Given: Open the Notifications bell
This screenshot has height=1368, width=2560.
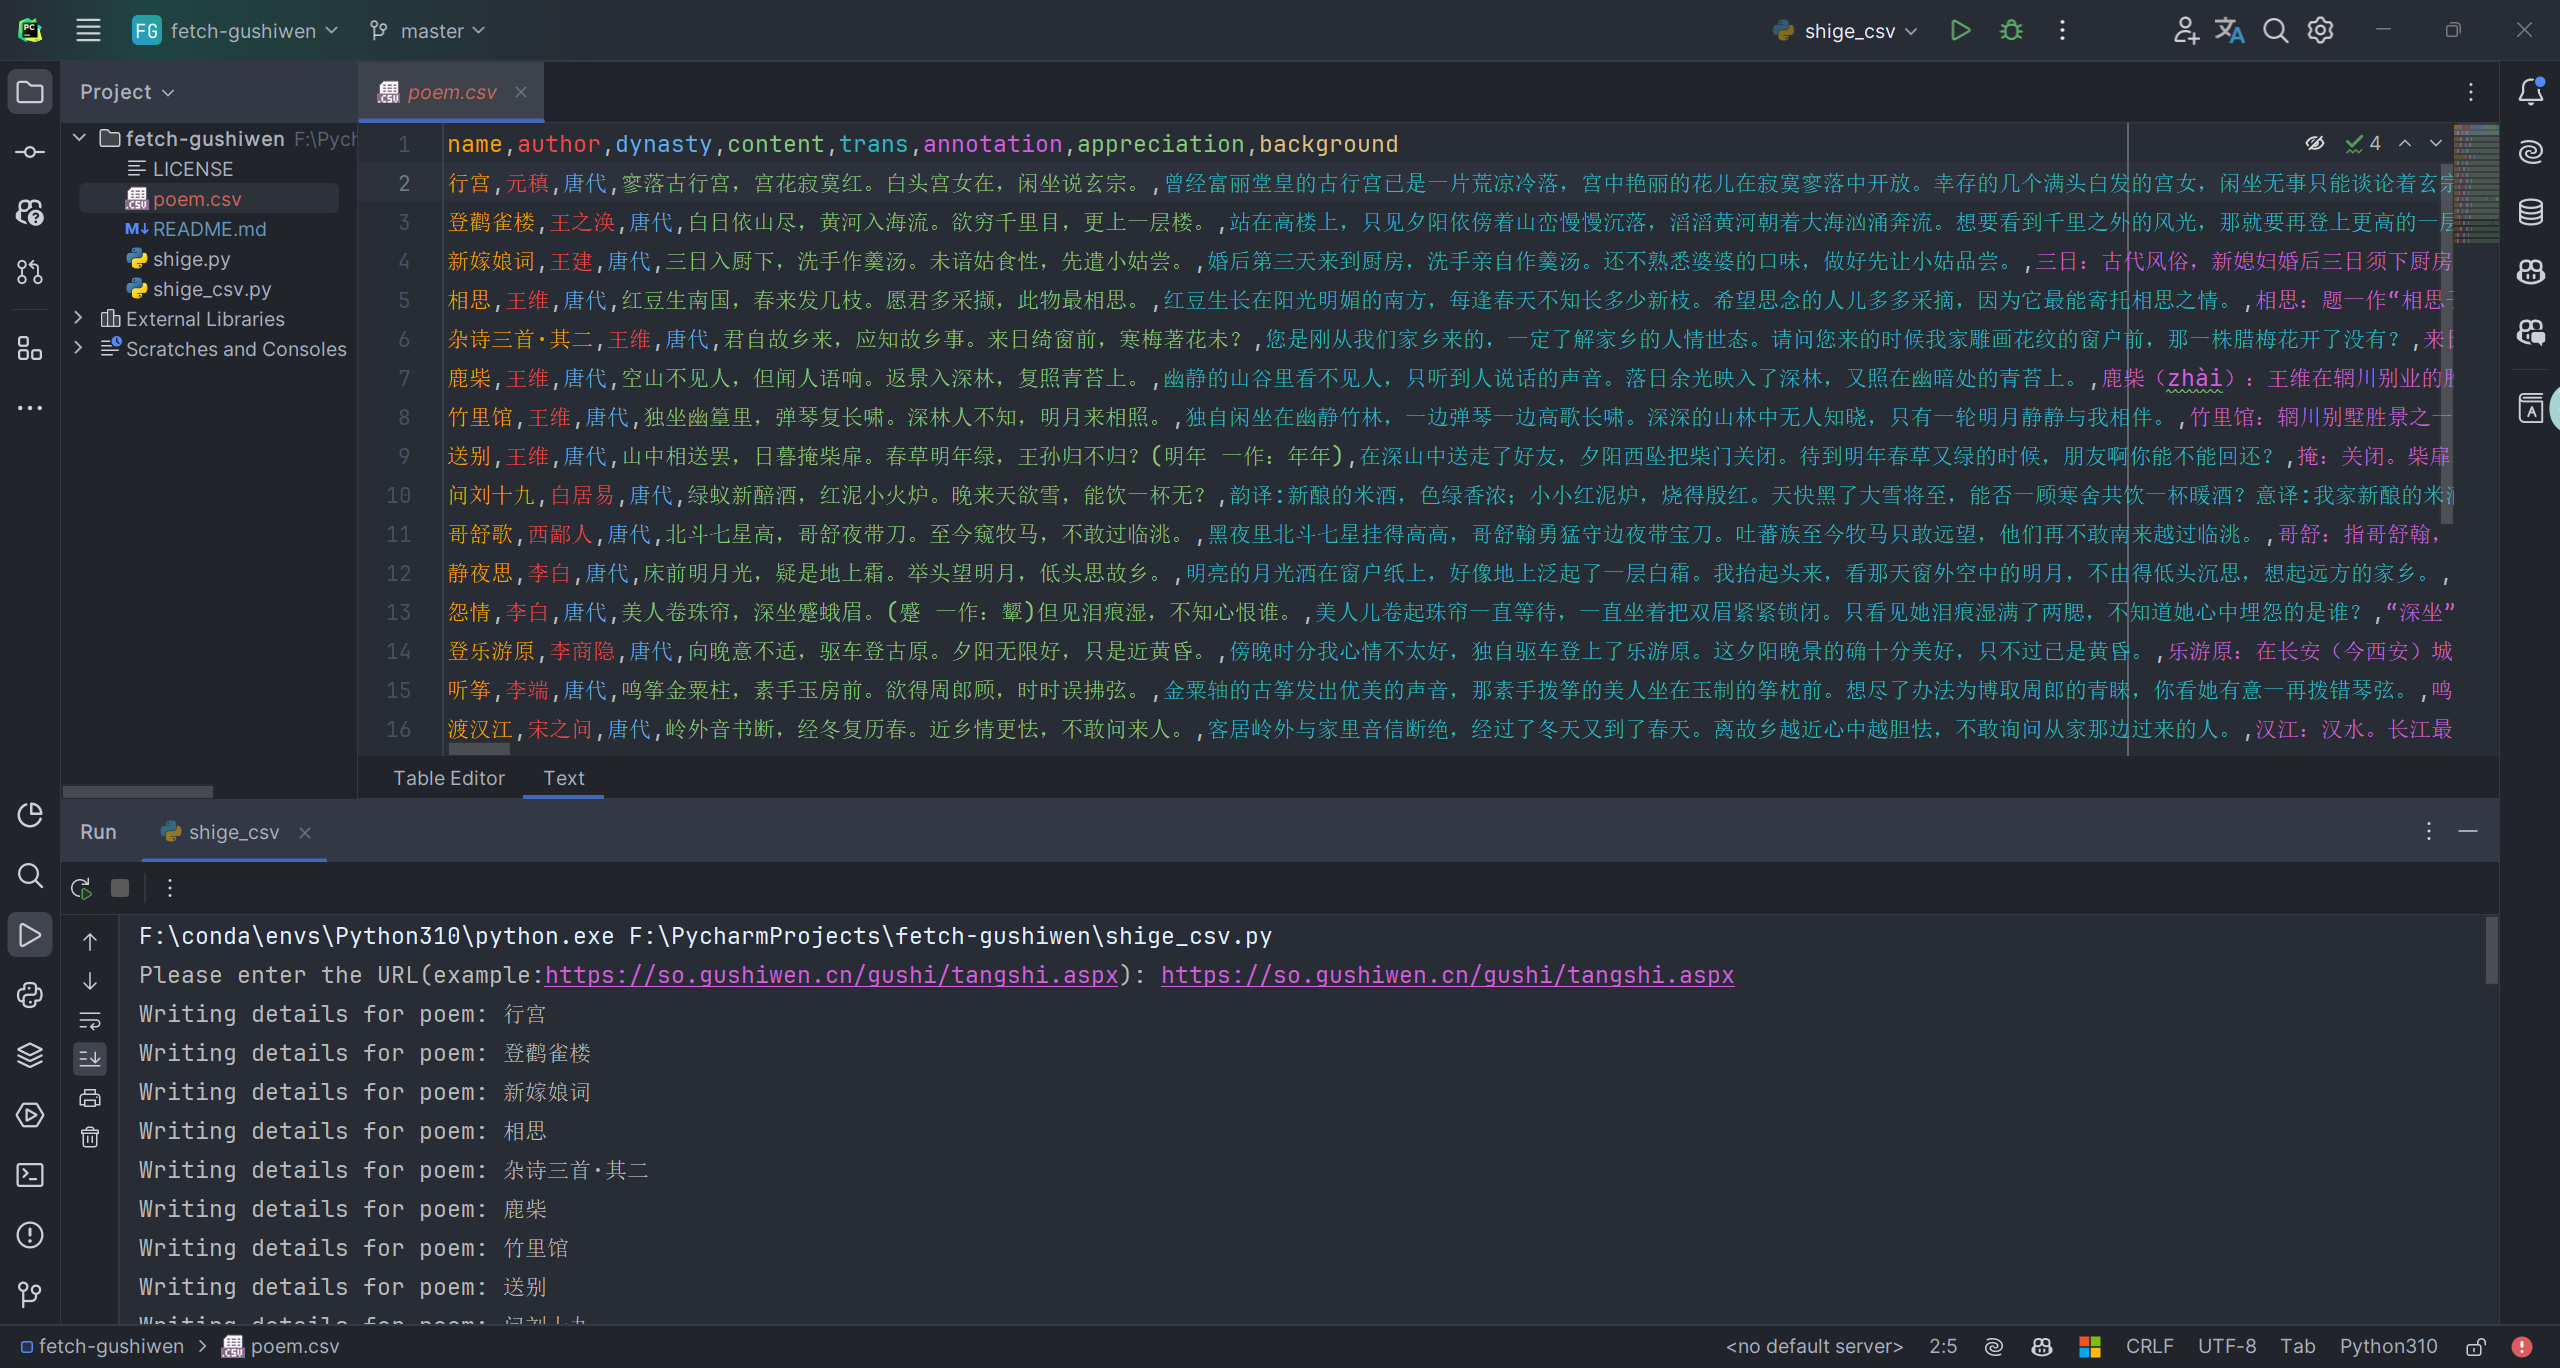Looking at the screenshot, I should coord(2530,92).
